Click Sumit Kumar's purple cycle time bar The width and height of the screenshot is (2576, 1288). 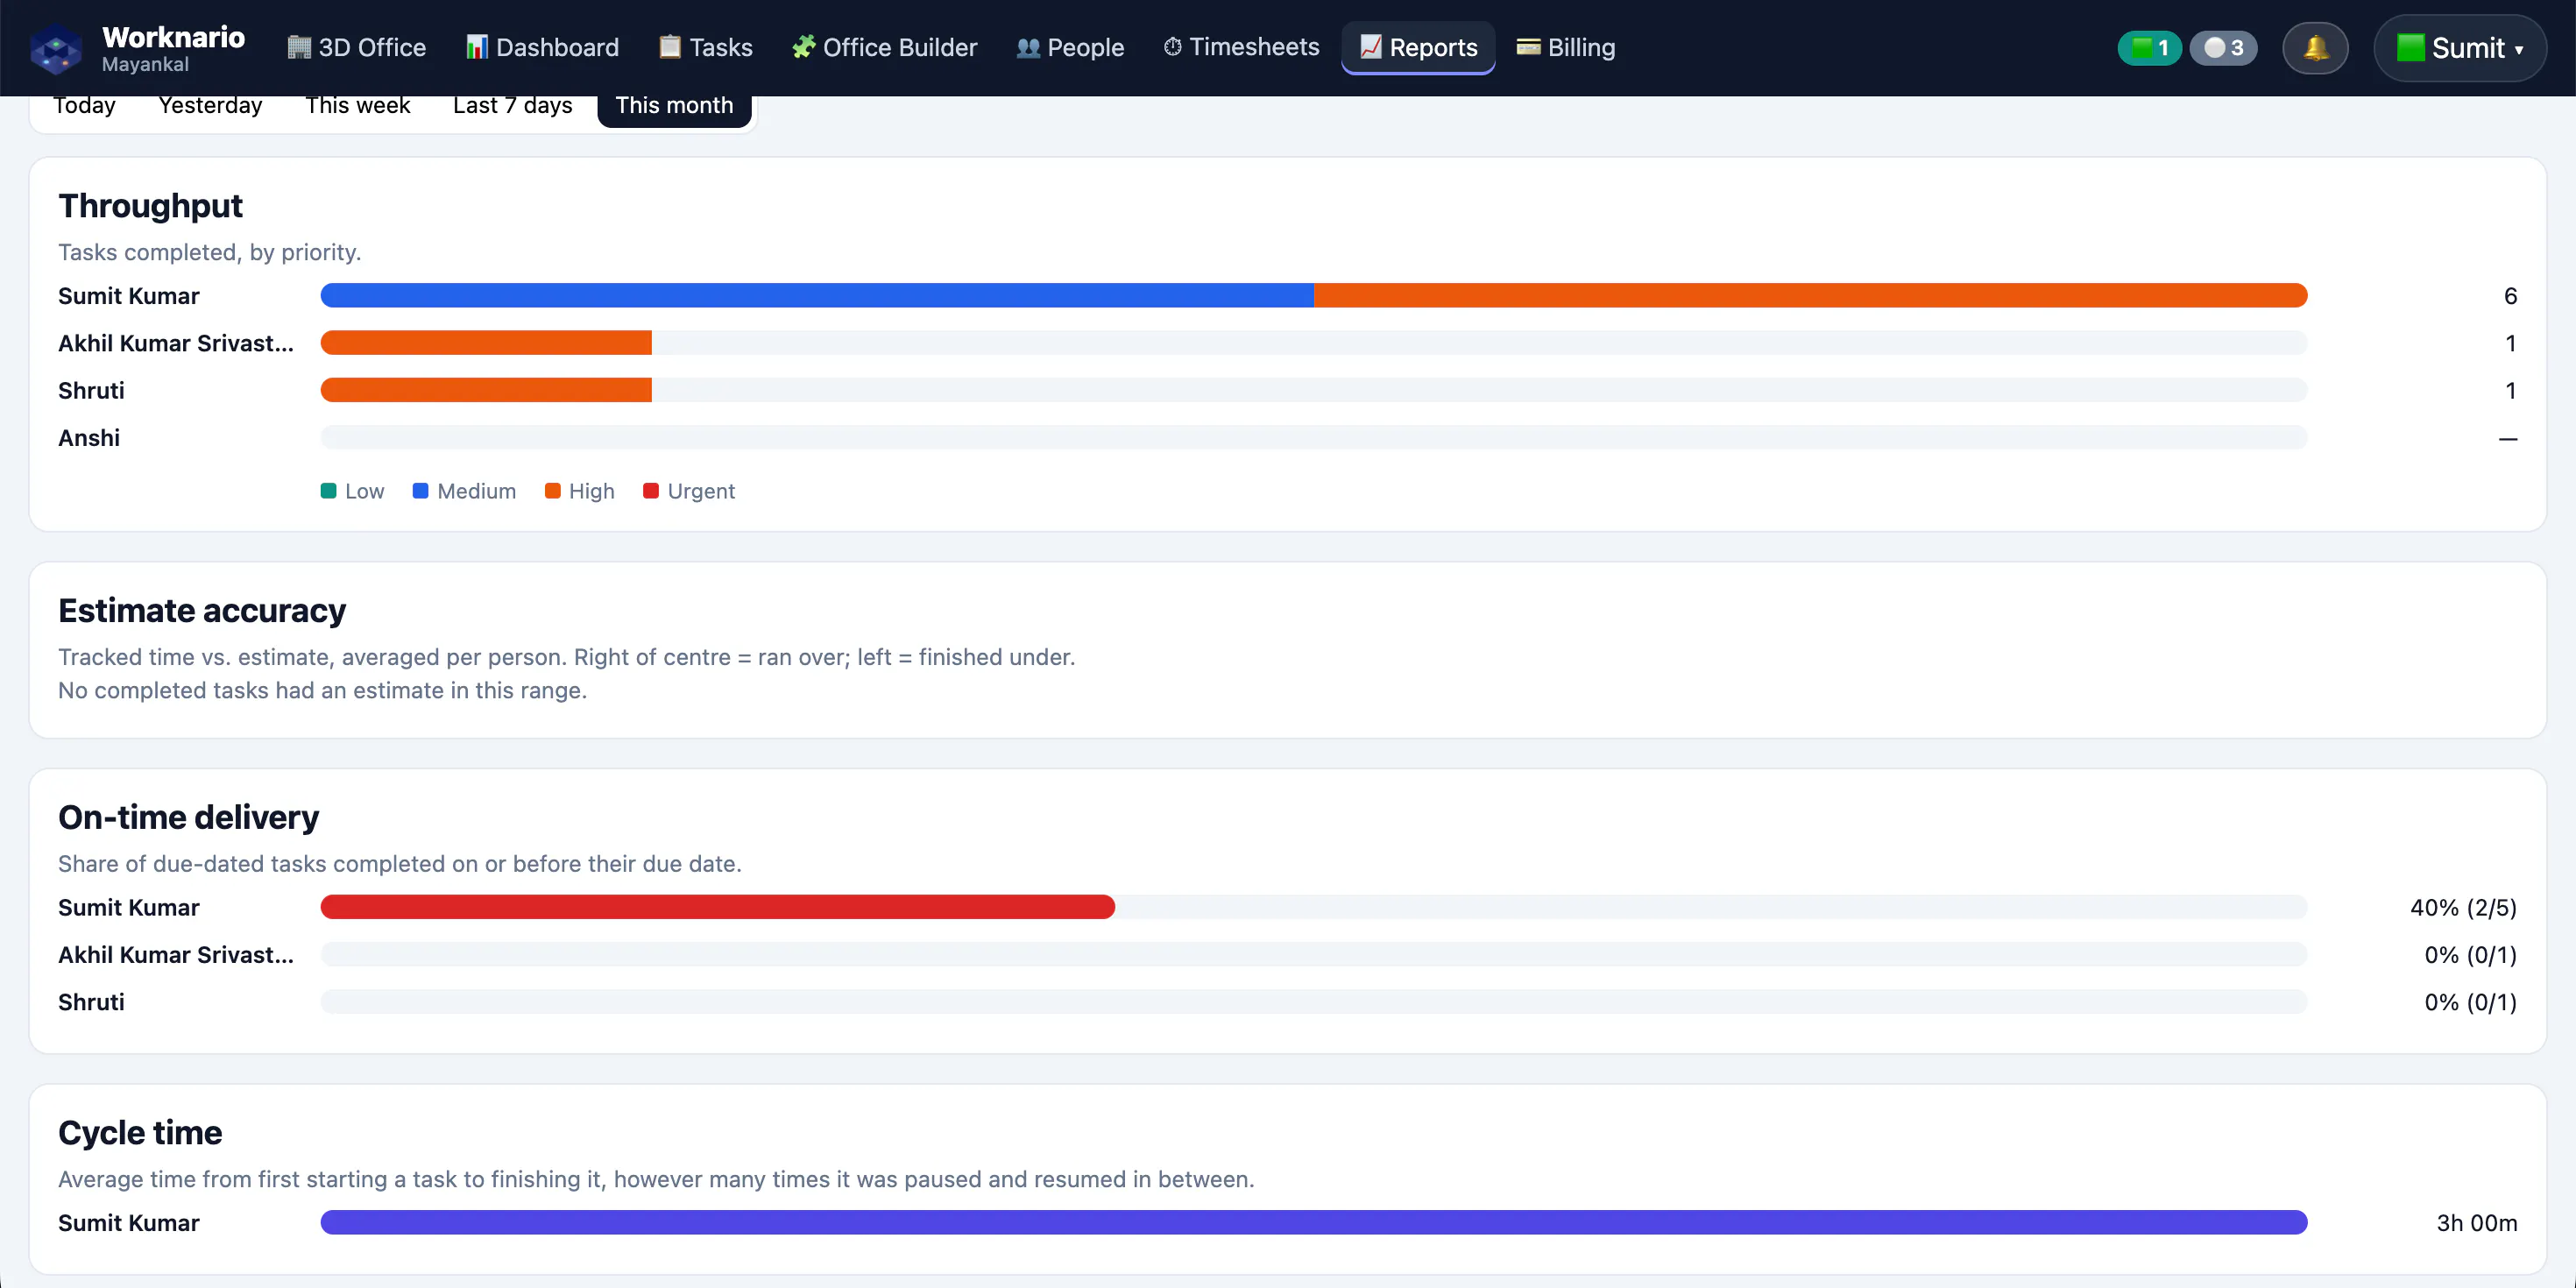pos(1314,1223)
